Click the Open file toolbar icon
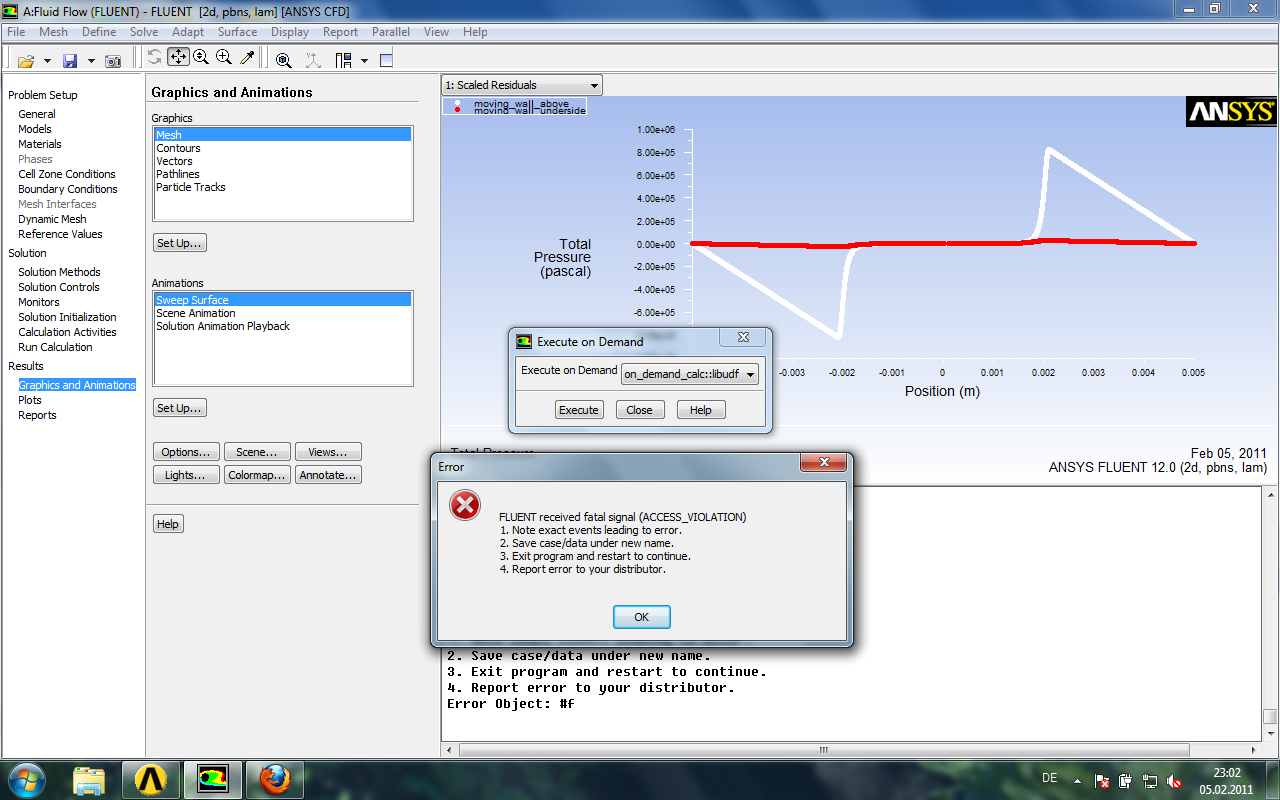This screenshot has width=1280, height=800. click(26, 61)
